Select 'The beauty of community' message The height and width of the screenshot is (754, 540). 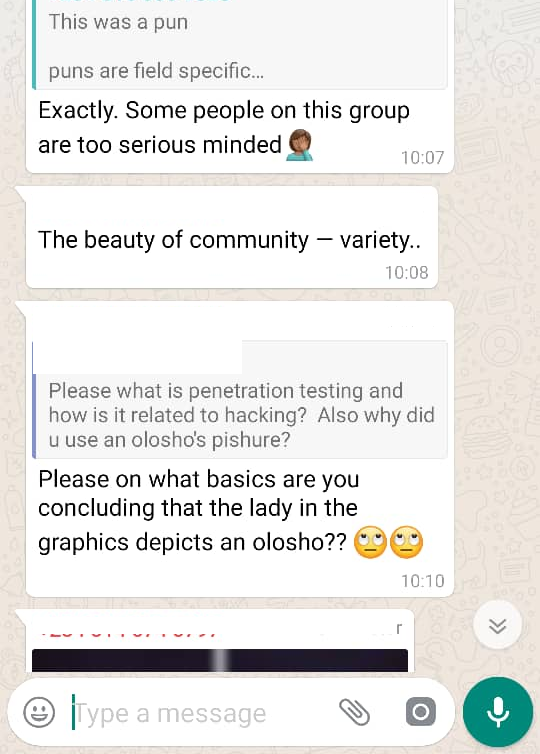point(229,239)
